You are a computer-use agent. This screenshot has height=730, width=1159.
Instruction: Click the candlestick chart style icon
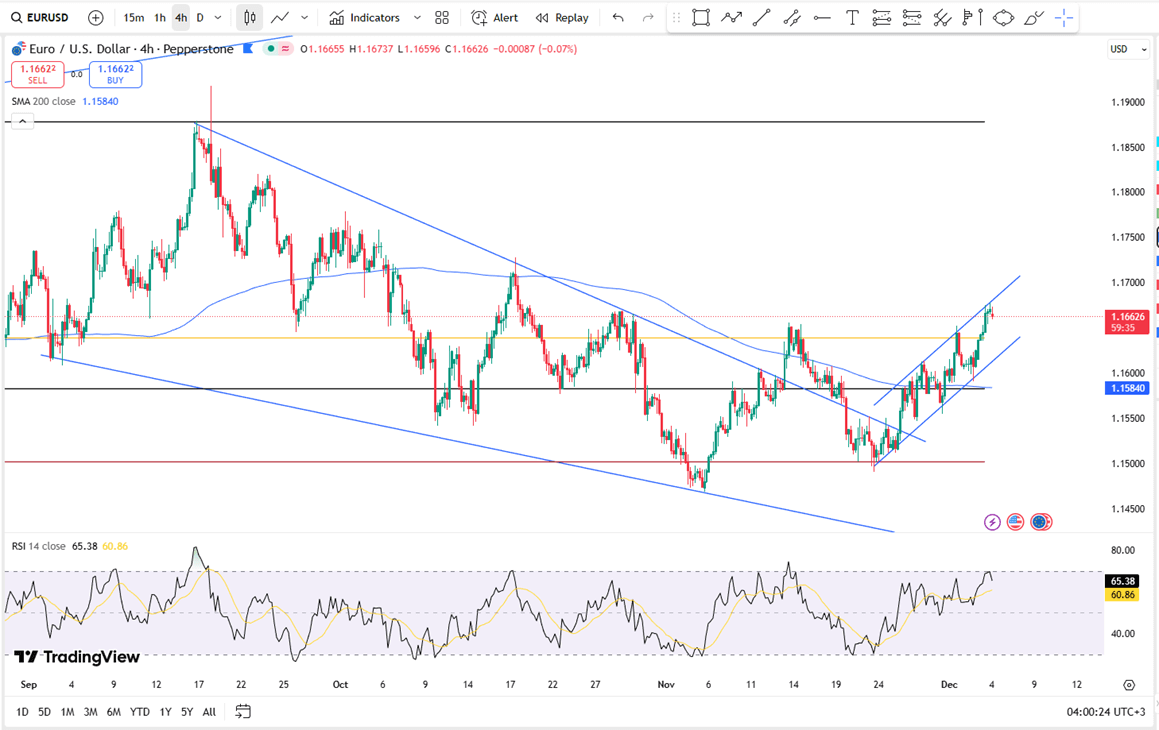pyautogui.click(x=250, y=18)
